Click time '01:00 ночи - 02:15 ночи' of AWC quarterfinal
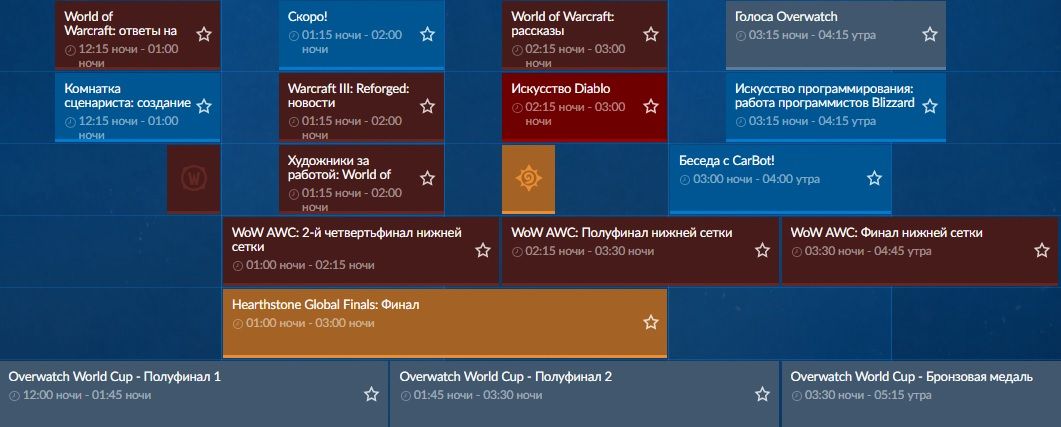Screen dimensions: 1061x427 (x=310, y=265)
